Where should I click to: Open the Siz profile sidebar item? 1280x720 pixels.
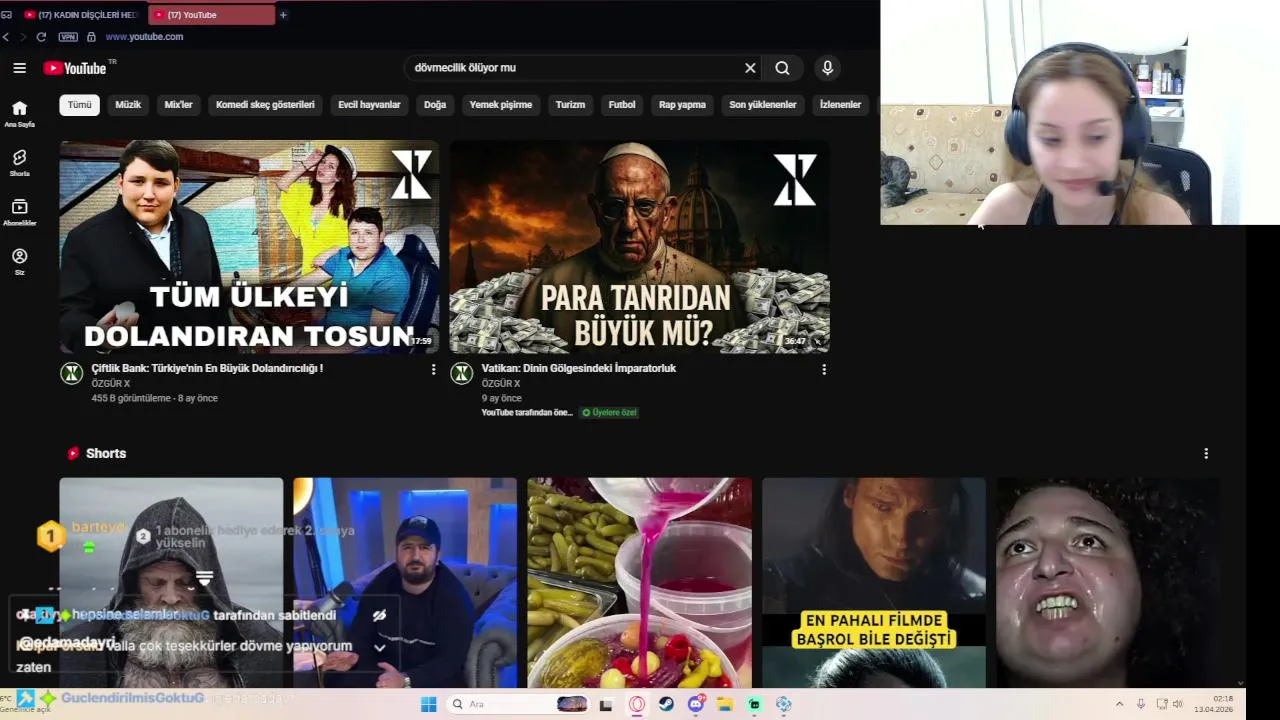19,261
